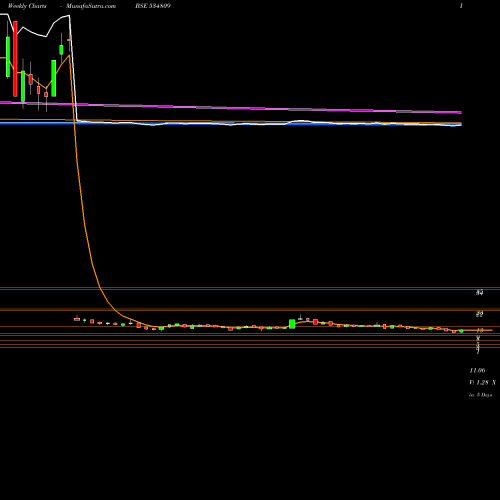Click the "MunafaSutra.com" label in the header
The width and height of the screenshot is (500, 500).
pyautogui.click(x=91, y=6)
